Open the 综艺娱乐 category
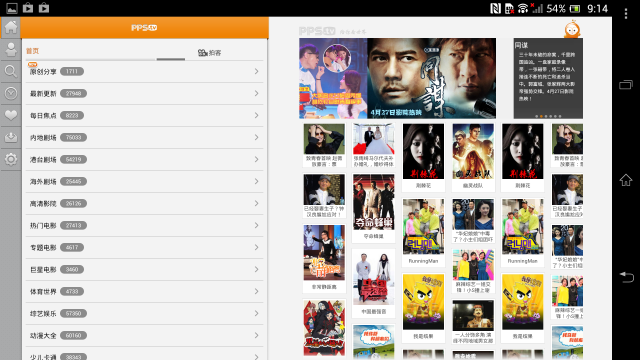 click(144, 313)
